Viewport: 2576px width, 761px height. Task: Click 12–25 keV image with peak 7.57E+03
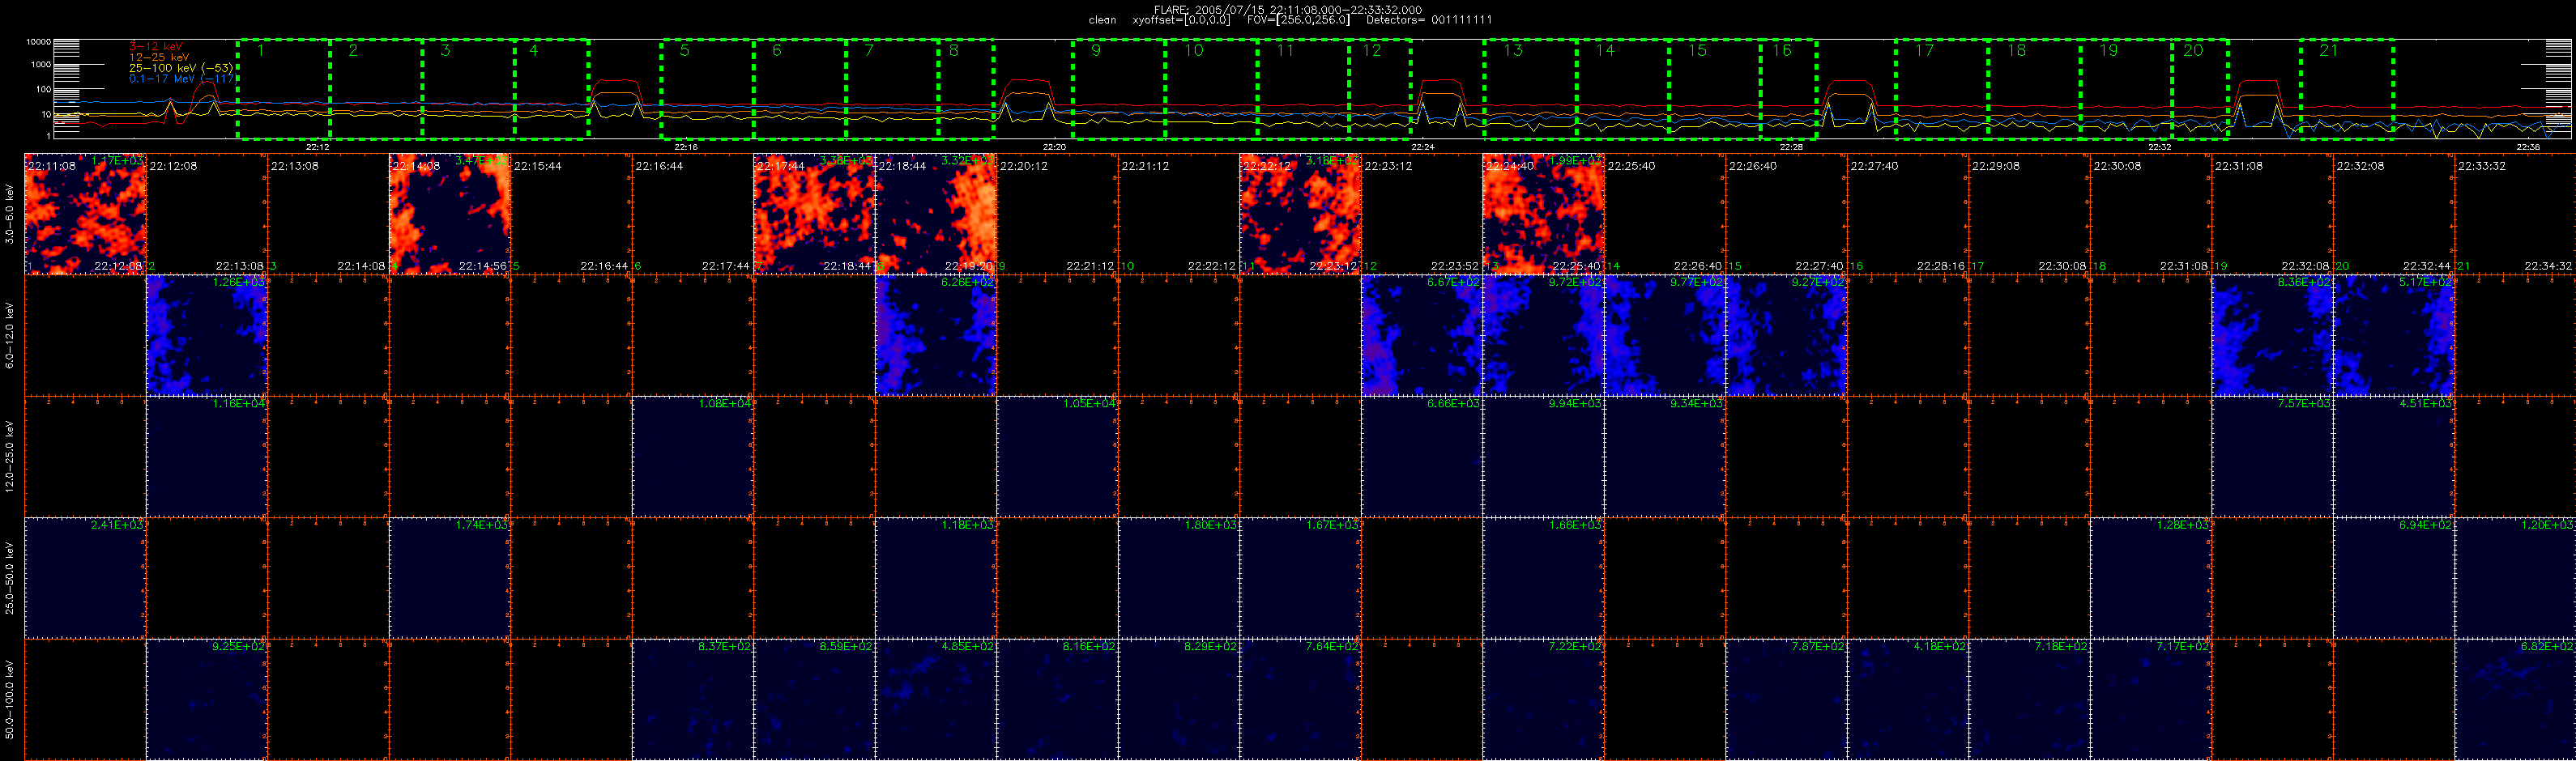tap(2272, 457)
